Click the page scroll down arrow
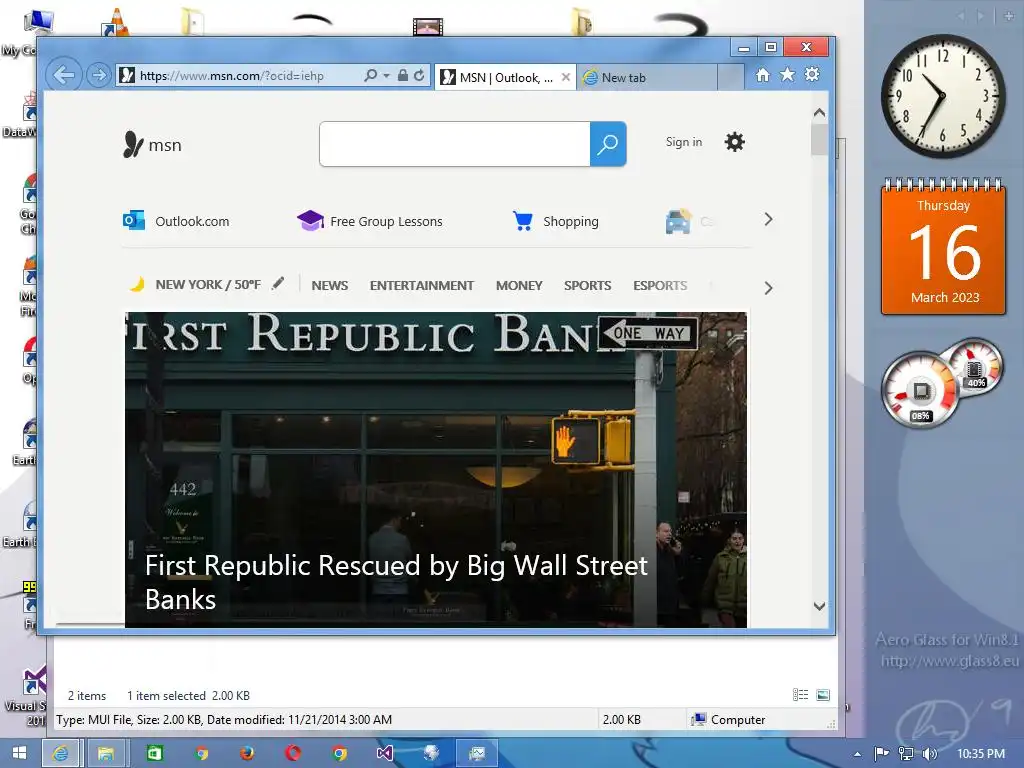The width and height of the screenshot is (1024, 768). (820, 606)
